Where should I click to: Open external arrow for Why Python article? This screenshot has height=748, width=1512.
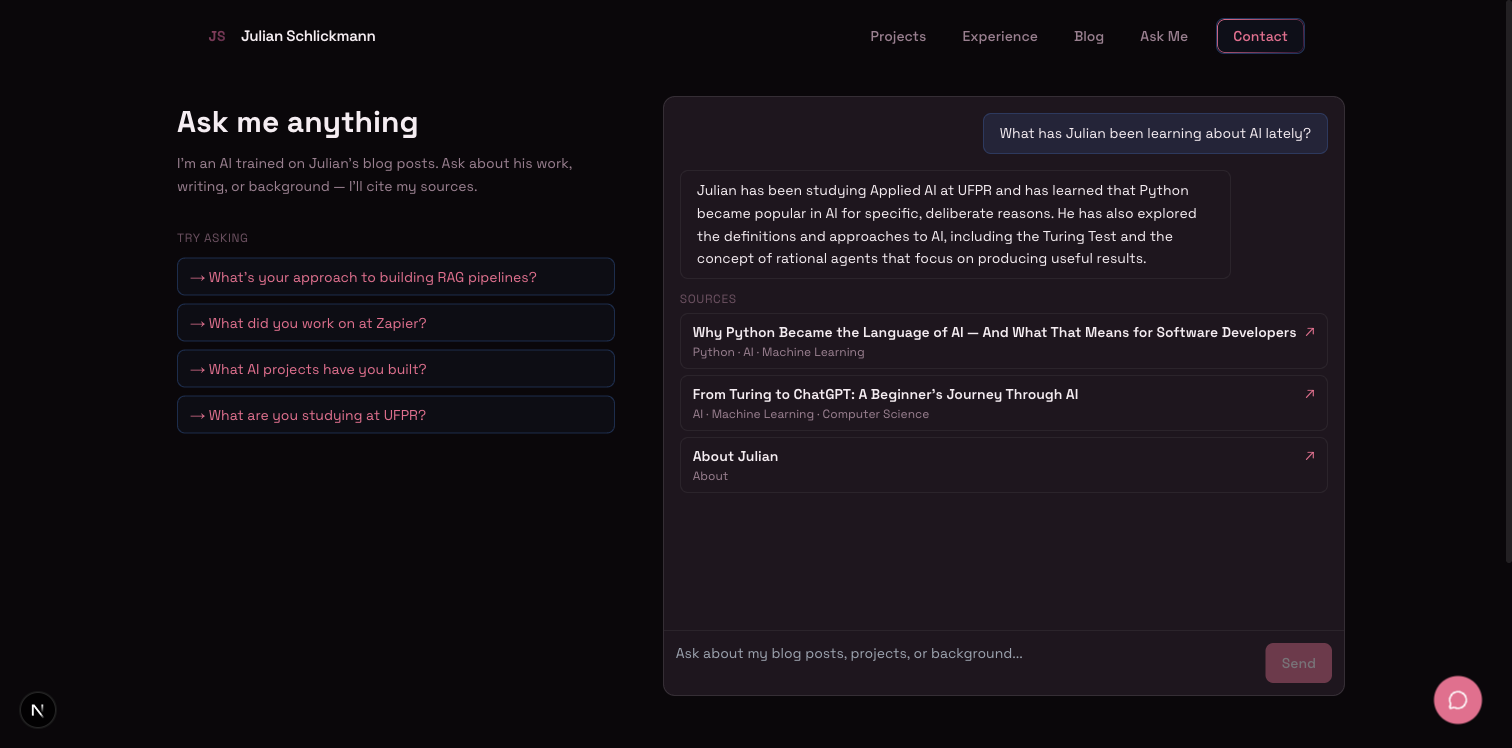coord(1310,332)
